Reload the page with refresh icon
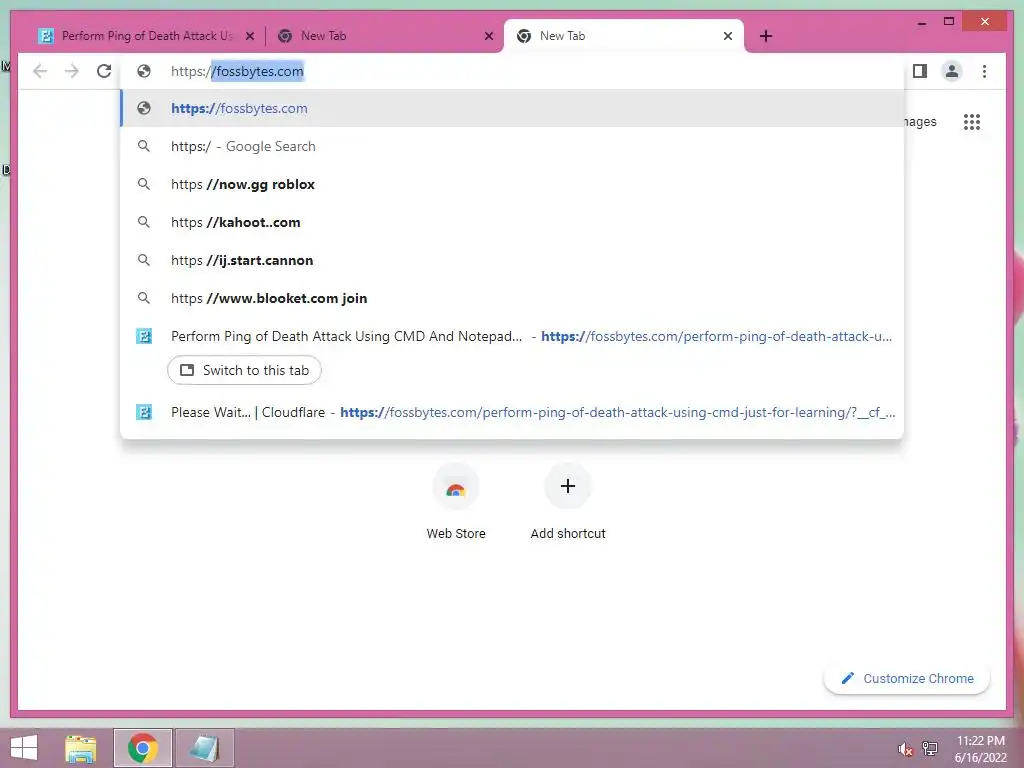The height and width of the screenshot is (768, 1024). coord(104,71)
